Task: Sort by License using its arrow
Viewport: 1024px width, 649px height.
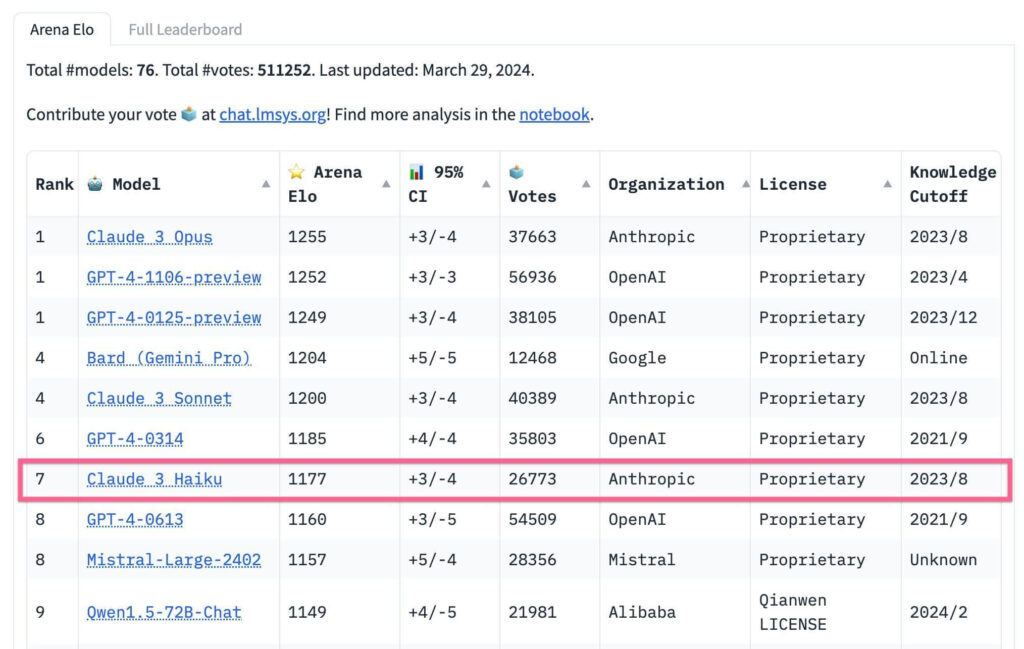Action: click(x=888, y=184)
